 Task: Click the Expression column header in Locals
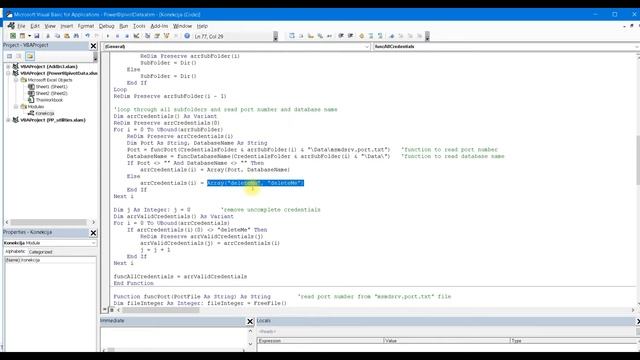[320, 340]
